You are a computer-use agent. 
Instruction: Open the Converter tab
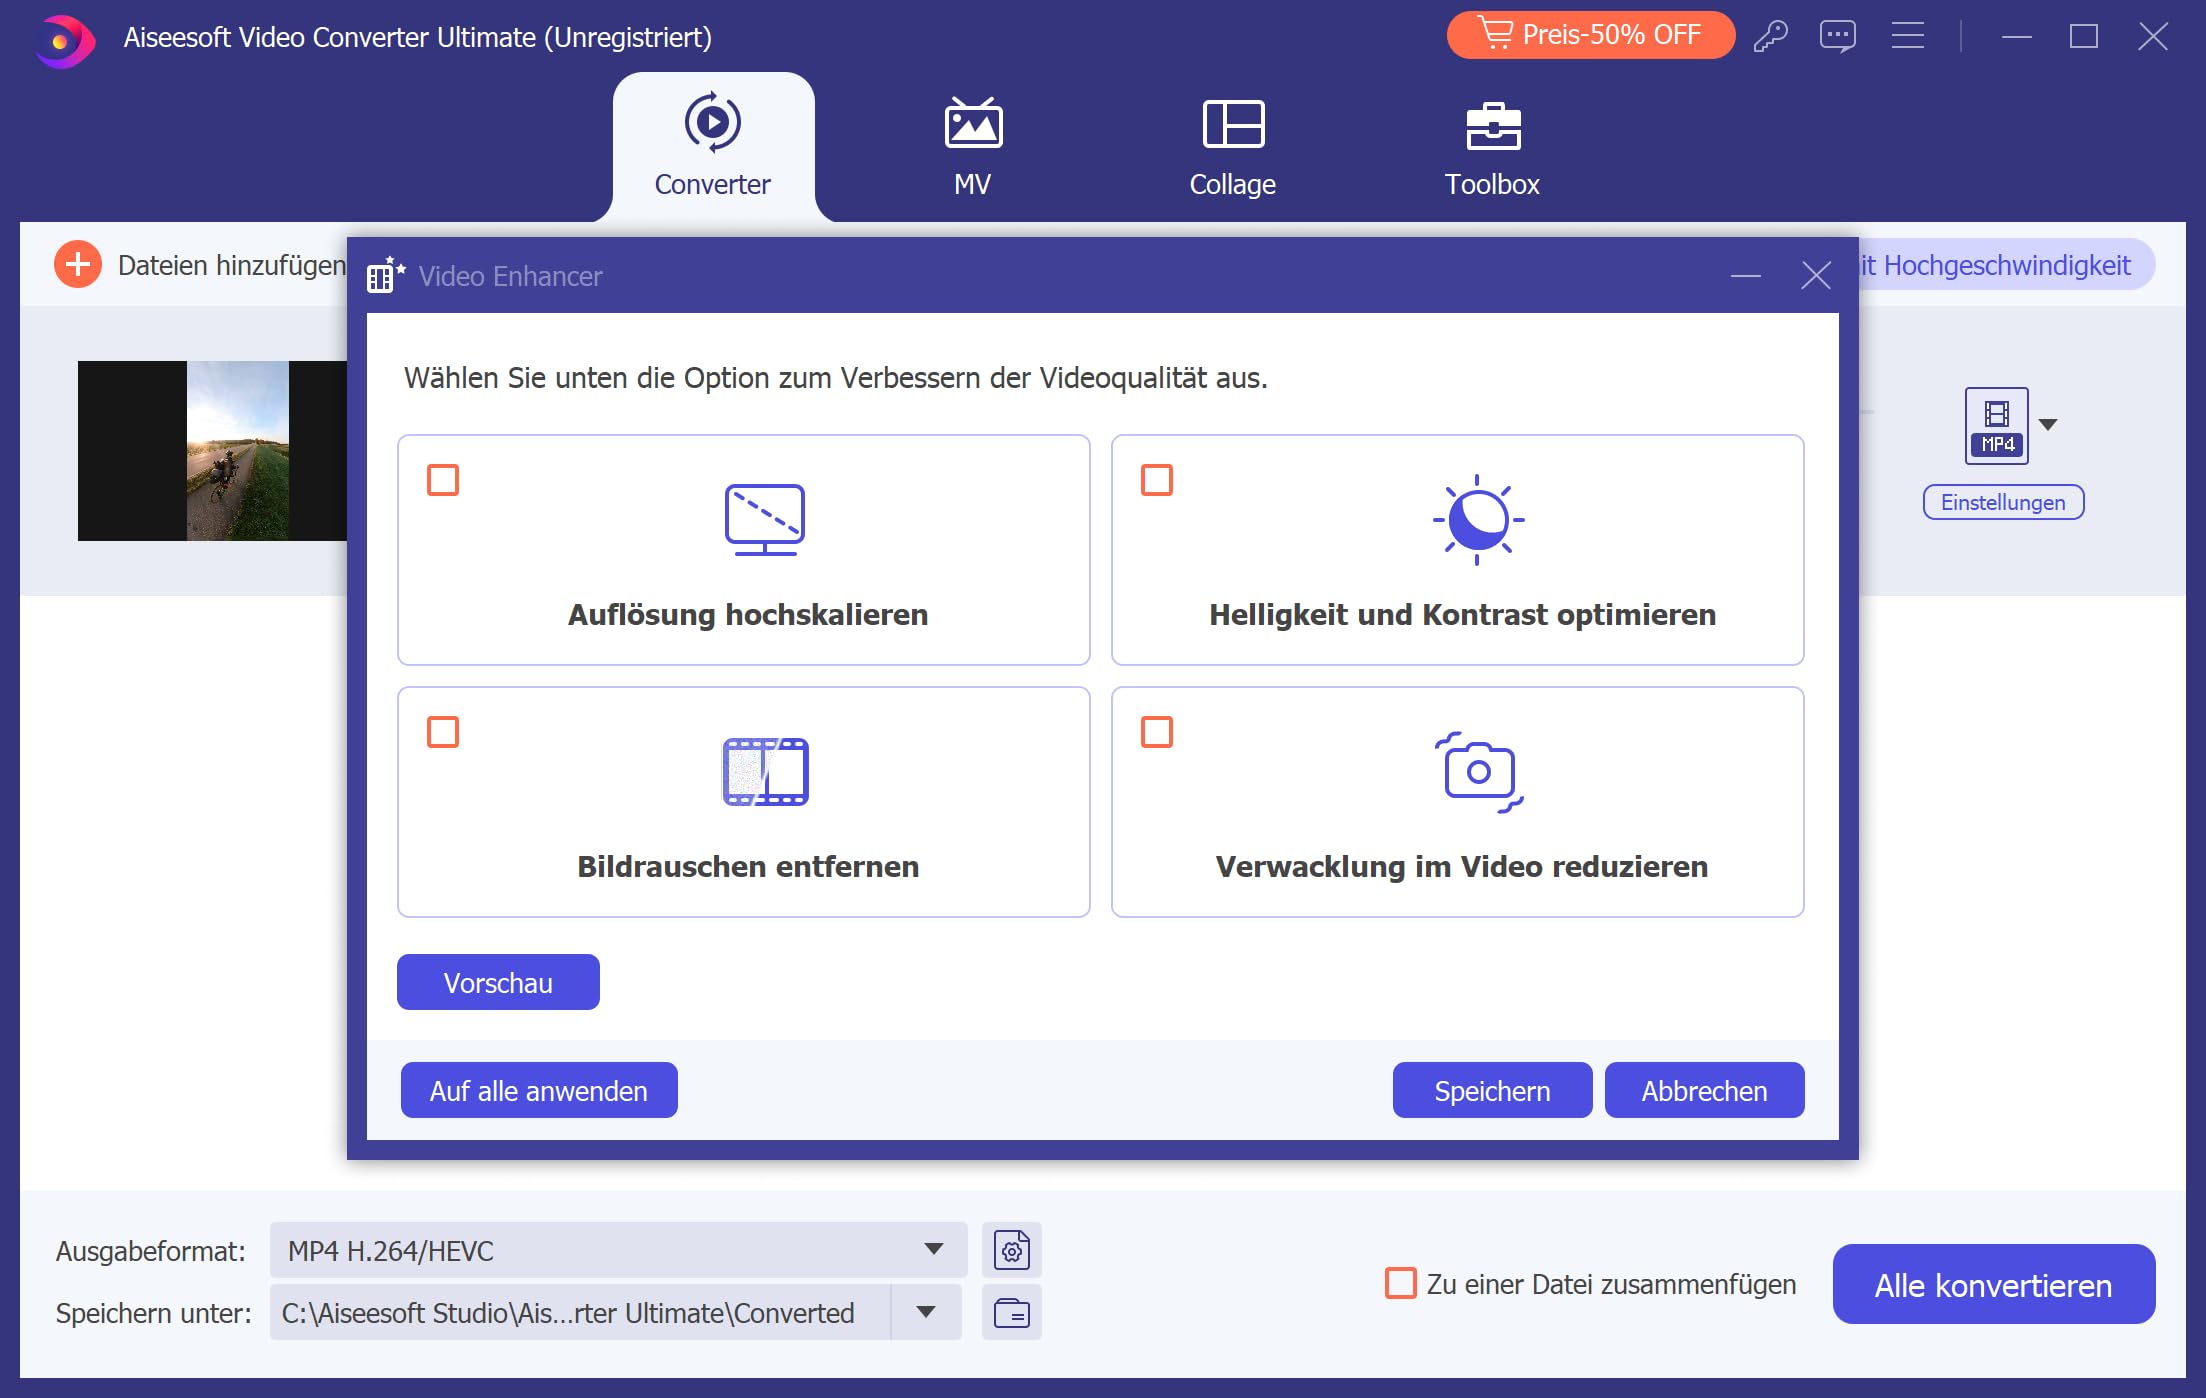coord(713,147)
